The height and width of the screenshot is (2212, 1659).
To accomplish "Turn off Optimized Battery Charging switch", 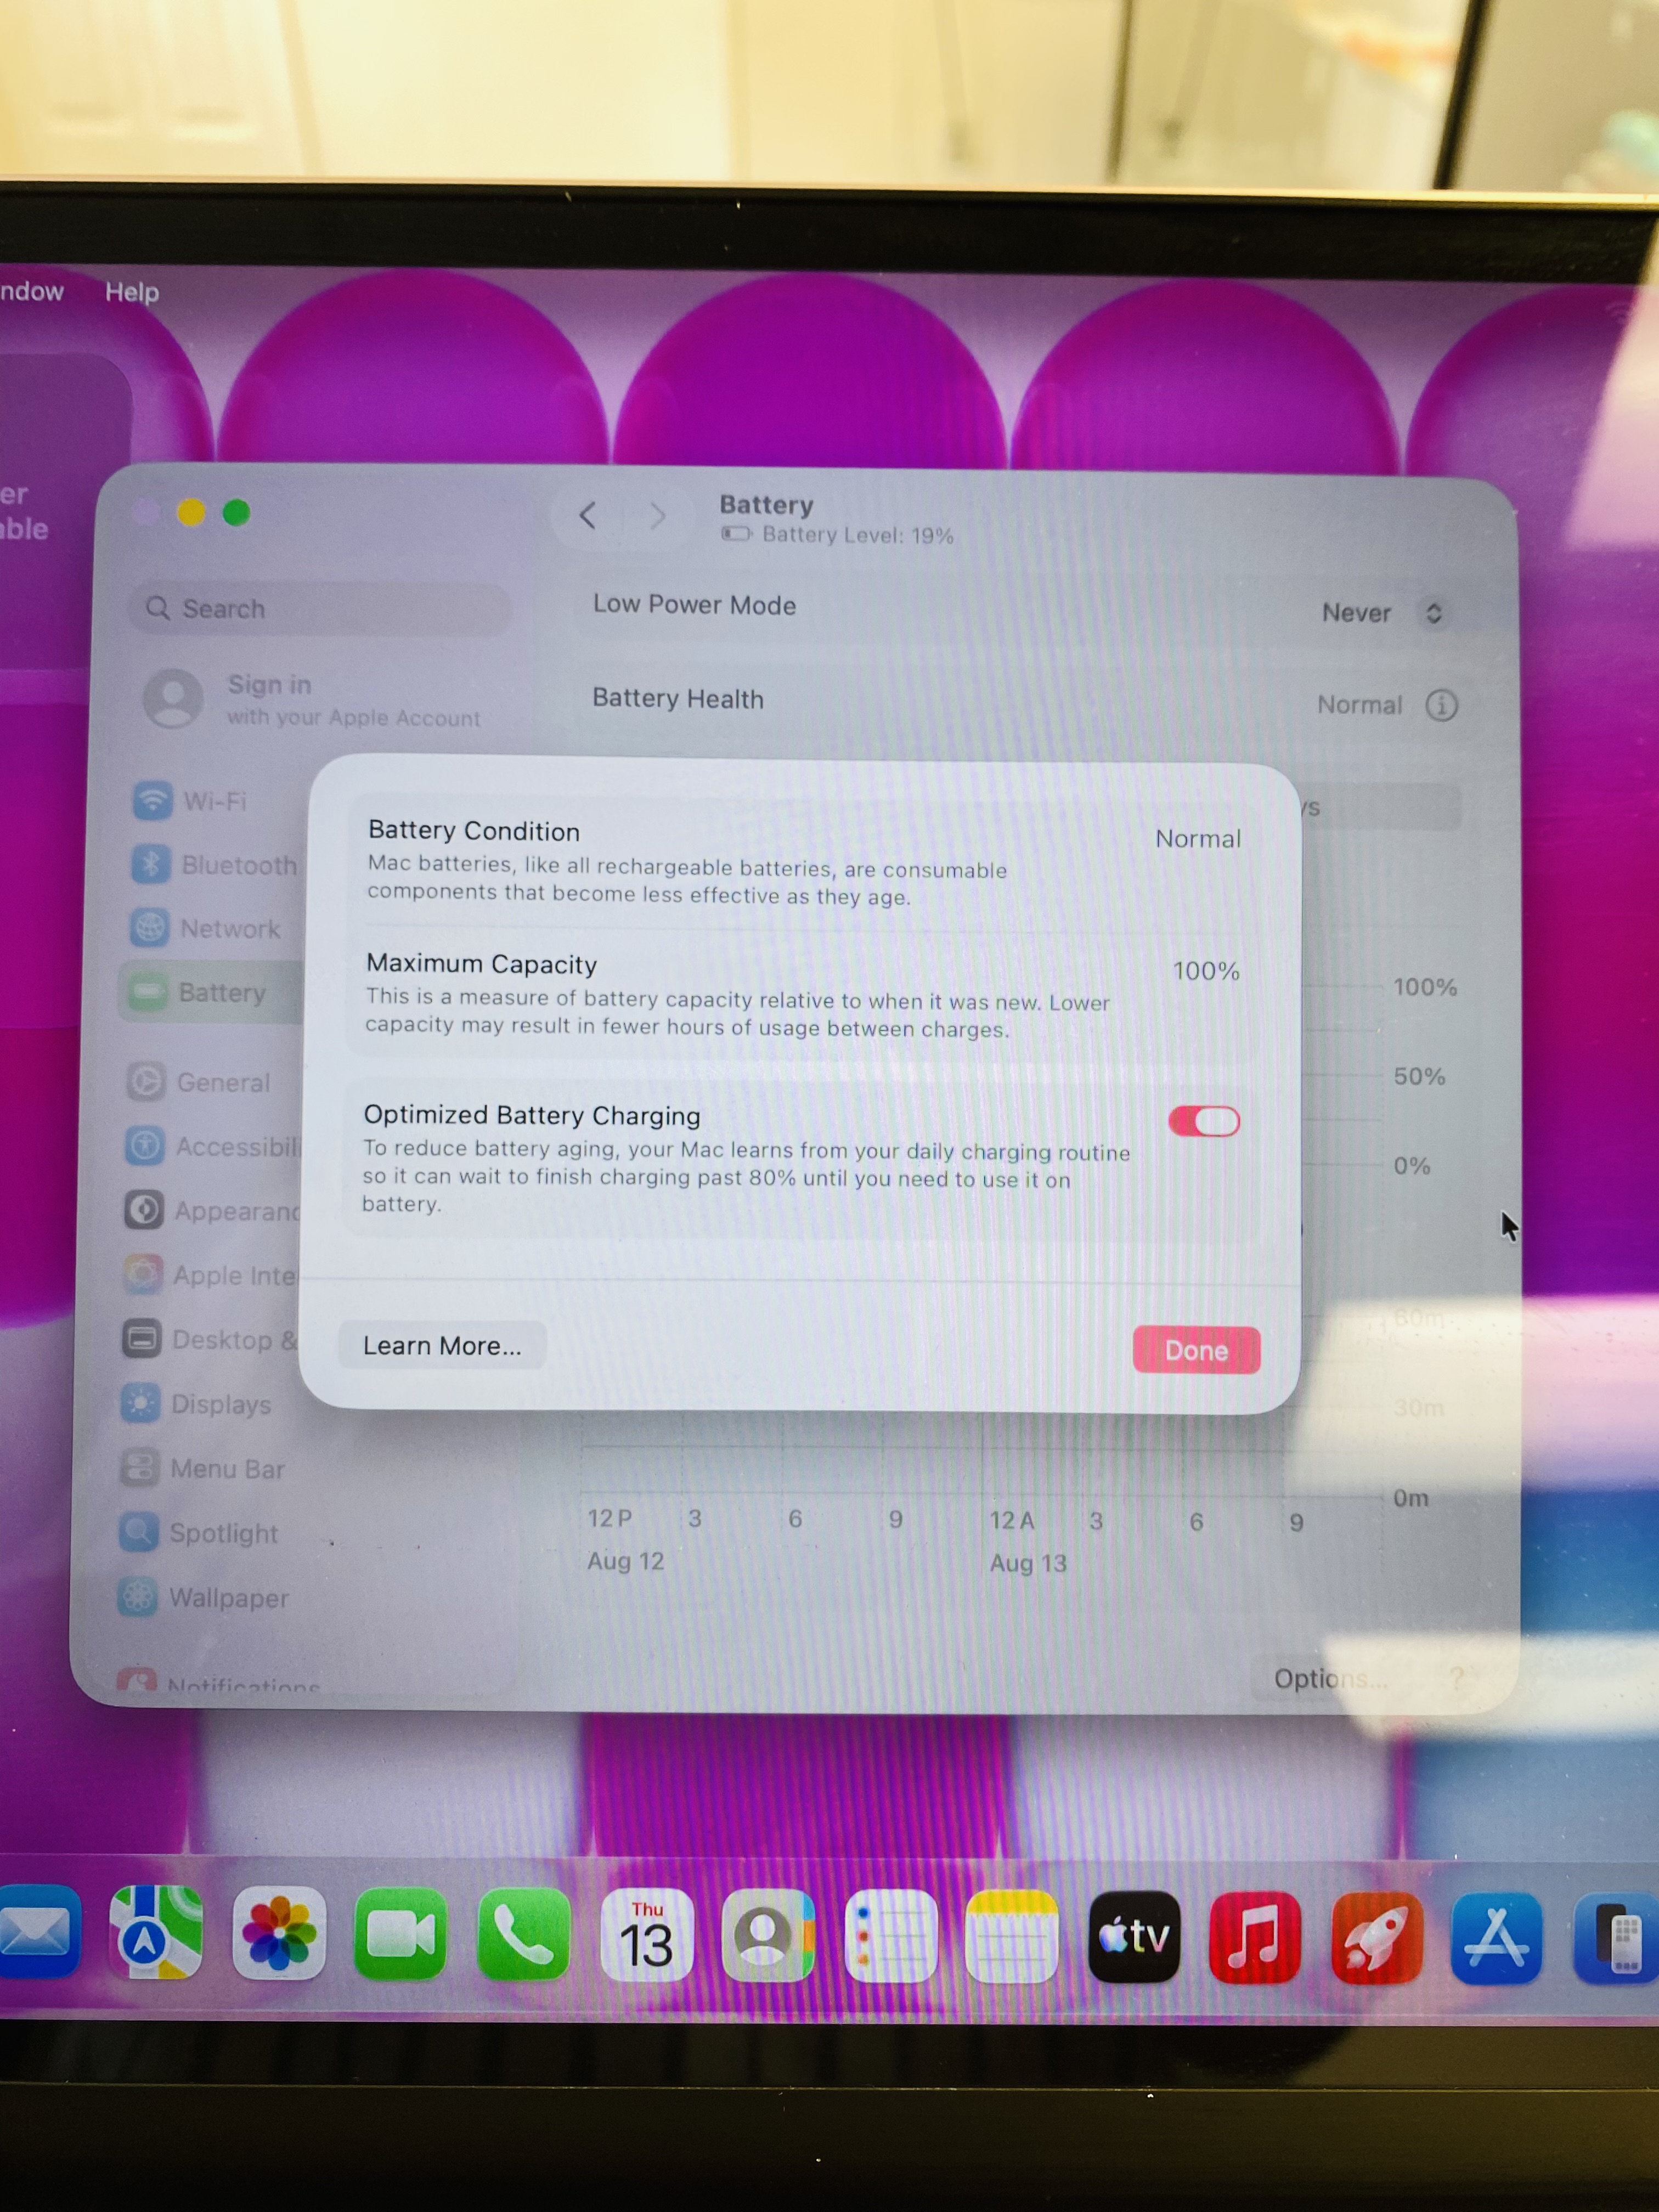I will [x=1204, y=1121].
